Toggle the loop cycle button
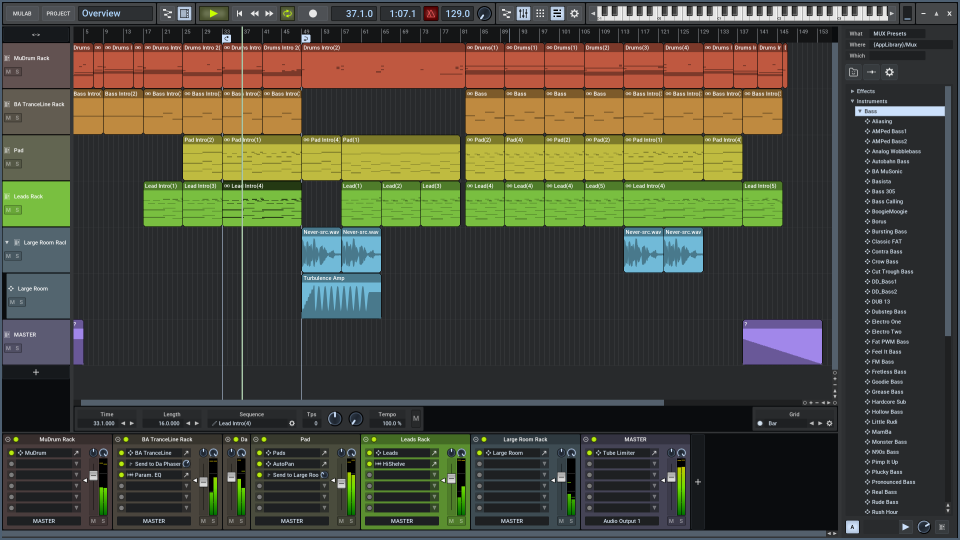The width and height of the screenshot is (960, 540). [x=288, y=14]
